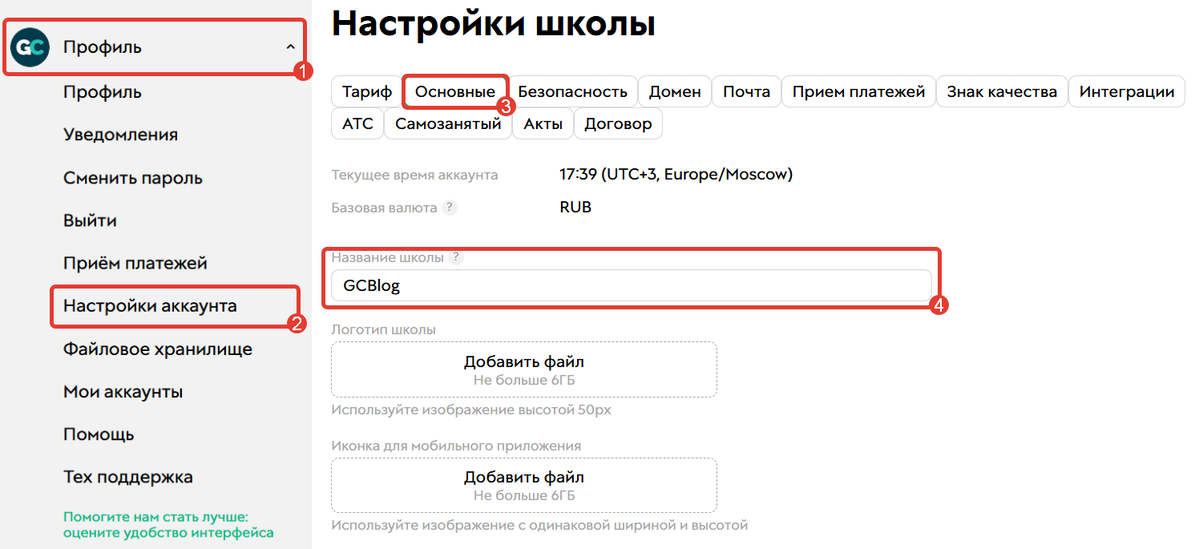Open the Знак качества tab
This screenshot has width=1199, height=549.
[1002, 92]
